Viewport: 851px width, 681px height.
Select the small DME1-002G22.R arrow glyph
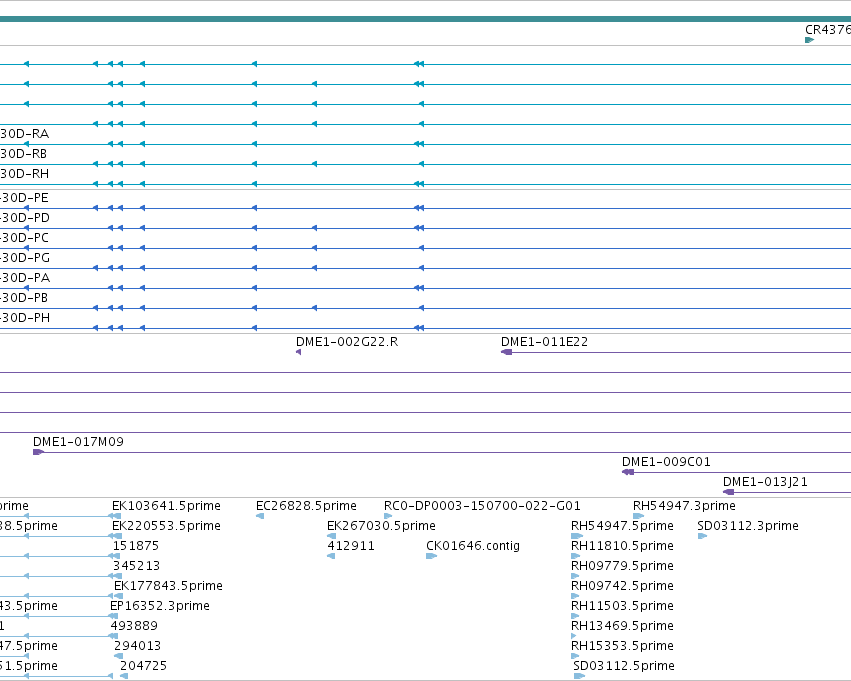pos(299,352)
